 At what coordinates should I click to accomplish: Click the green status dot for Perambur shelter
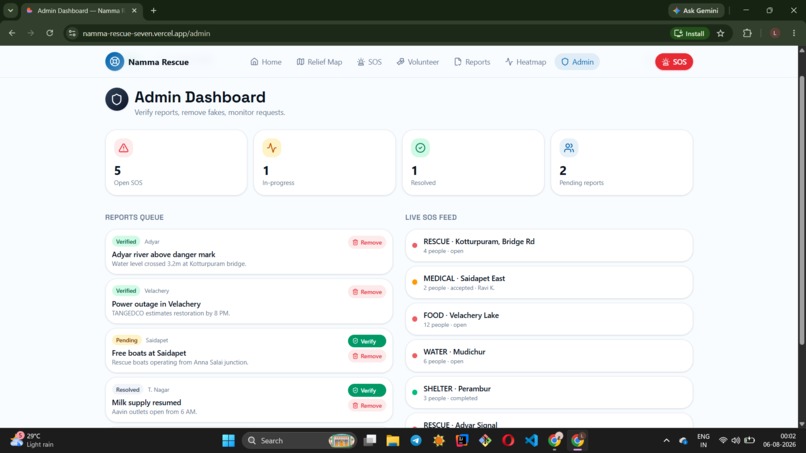click(x=414, y=392)
